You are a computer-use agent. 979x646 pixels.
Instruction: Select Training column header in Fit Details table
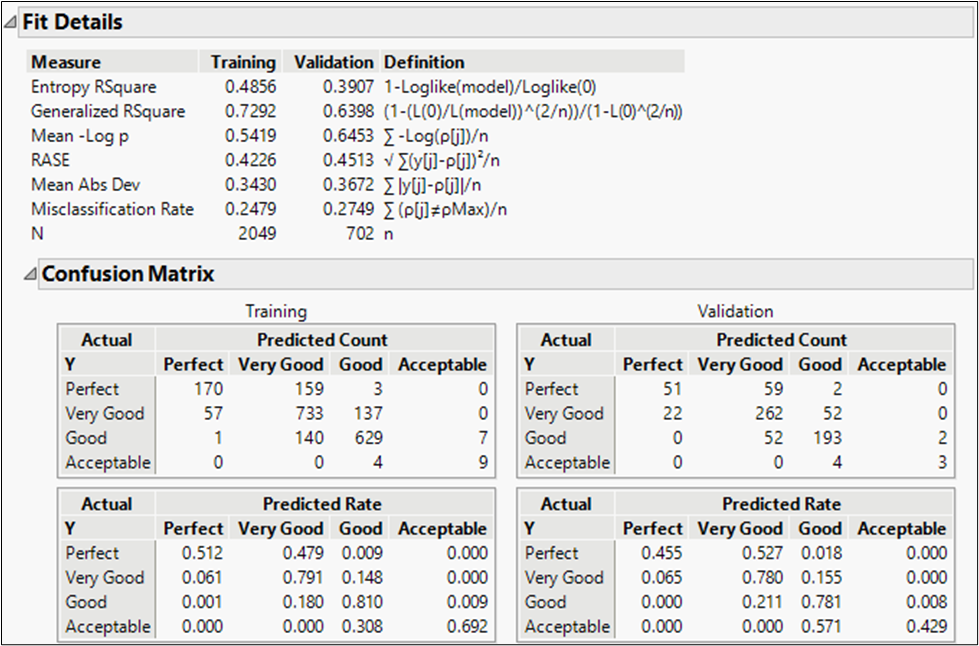point(243,62)
